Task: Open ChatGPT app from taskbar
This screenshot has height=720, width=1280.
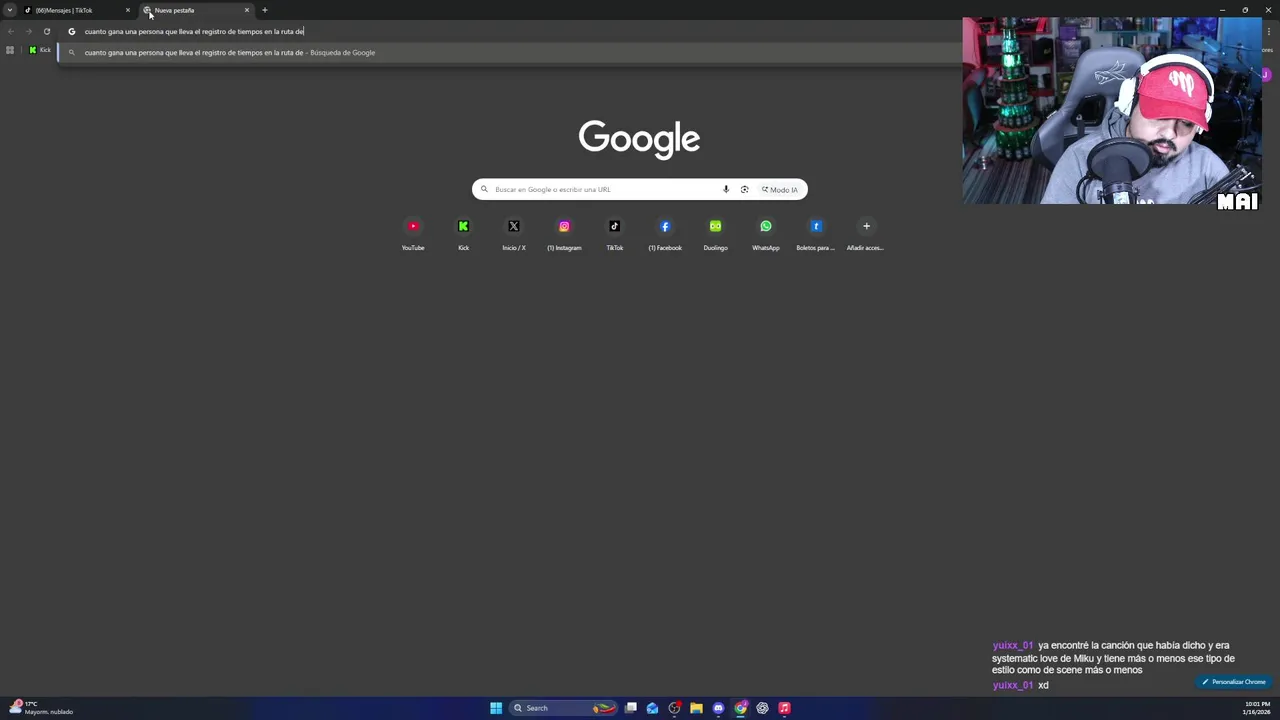Action: [x=762, y=708]
